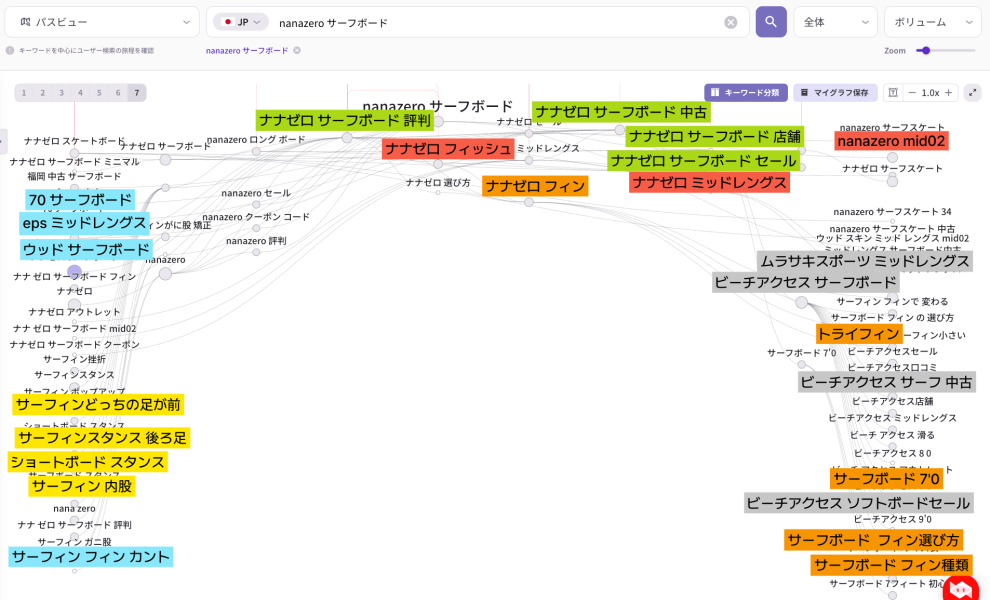Click the gray ビーチアクセス ソフトボードセール label
The height and width of the screenshot is (600, 990).
tap(858, 503)
